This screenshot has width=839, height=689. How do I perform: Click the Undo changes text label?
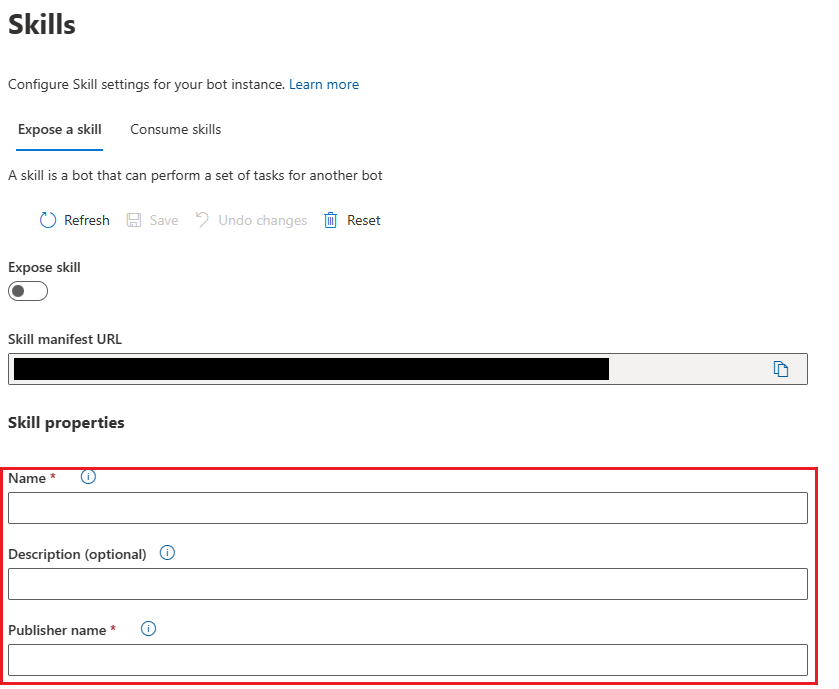click(263, 220)
